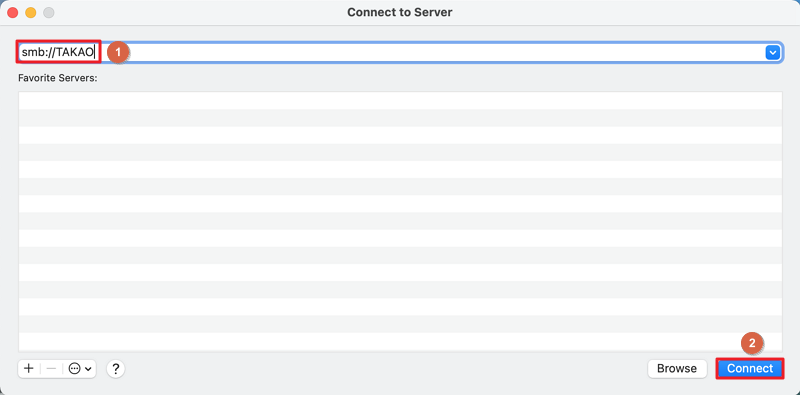Click chevron beside the ellipsis action icon

coord(88,369)
